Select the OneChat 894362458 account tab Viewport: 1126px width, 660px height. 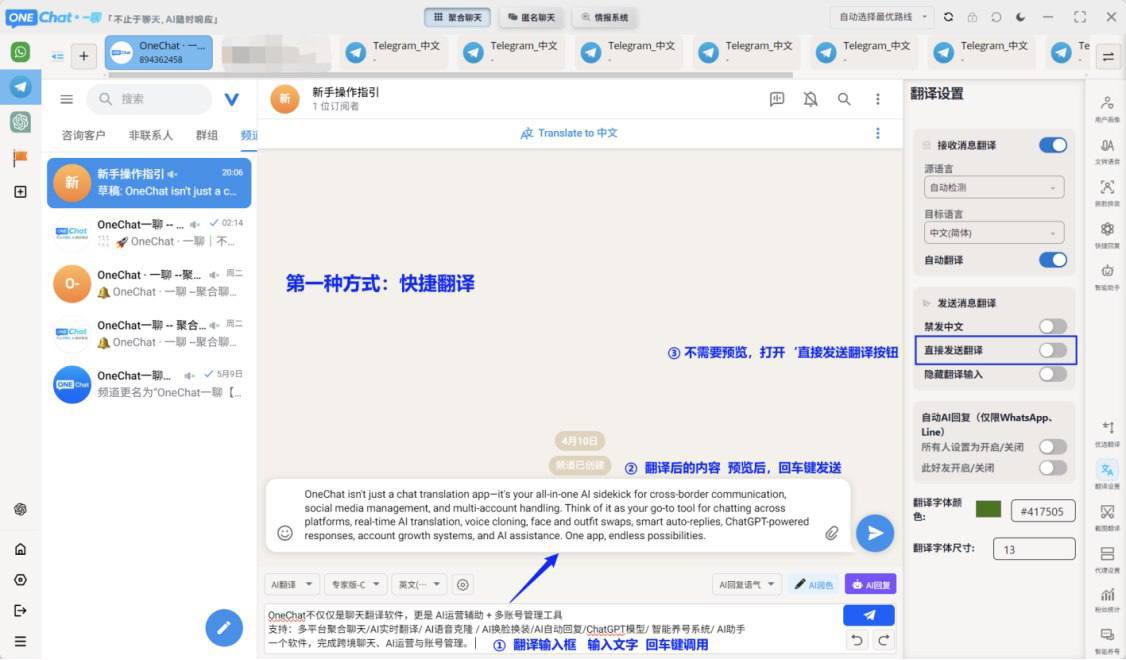point(159,52)
